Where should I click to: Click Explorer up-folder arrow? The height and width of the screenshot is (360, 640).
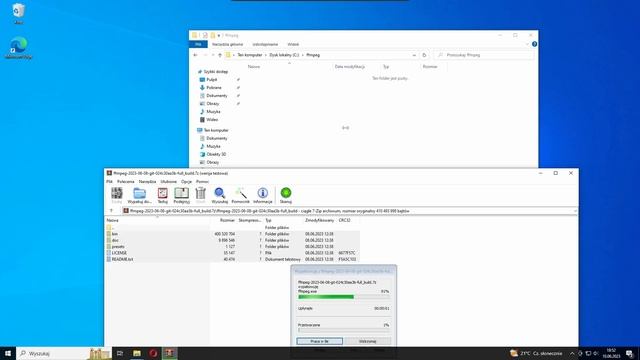point(220,55)
